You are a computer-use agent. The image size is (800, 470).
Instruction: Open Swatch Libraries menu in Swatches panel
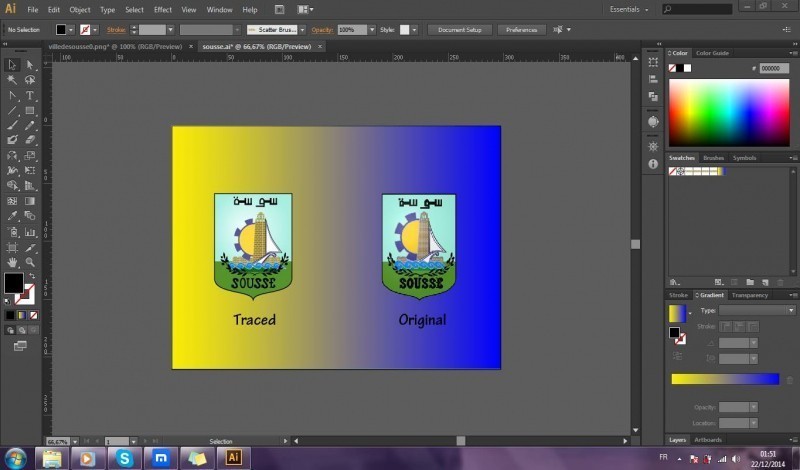[x=674, y=282]
